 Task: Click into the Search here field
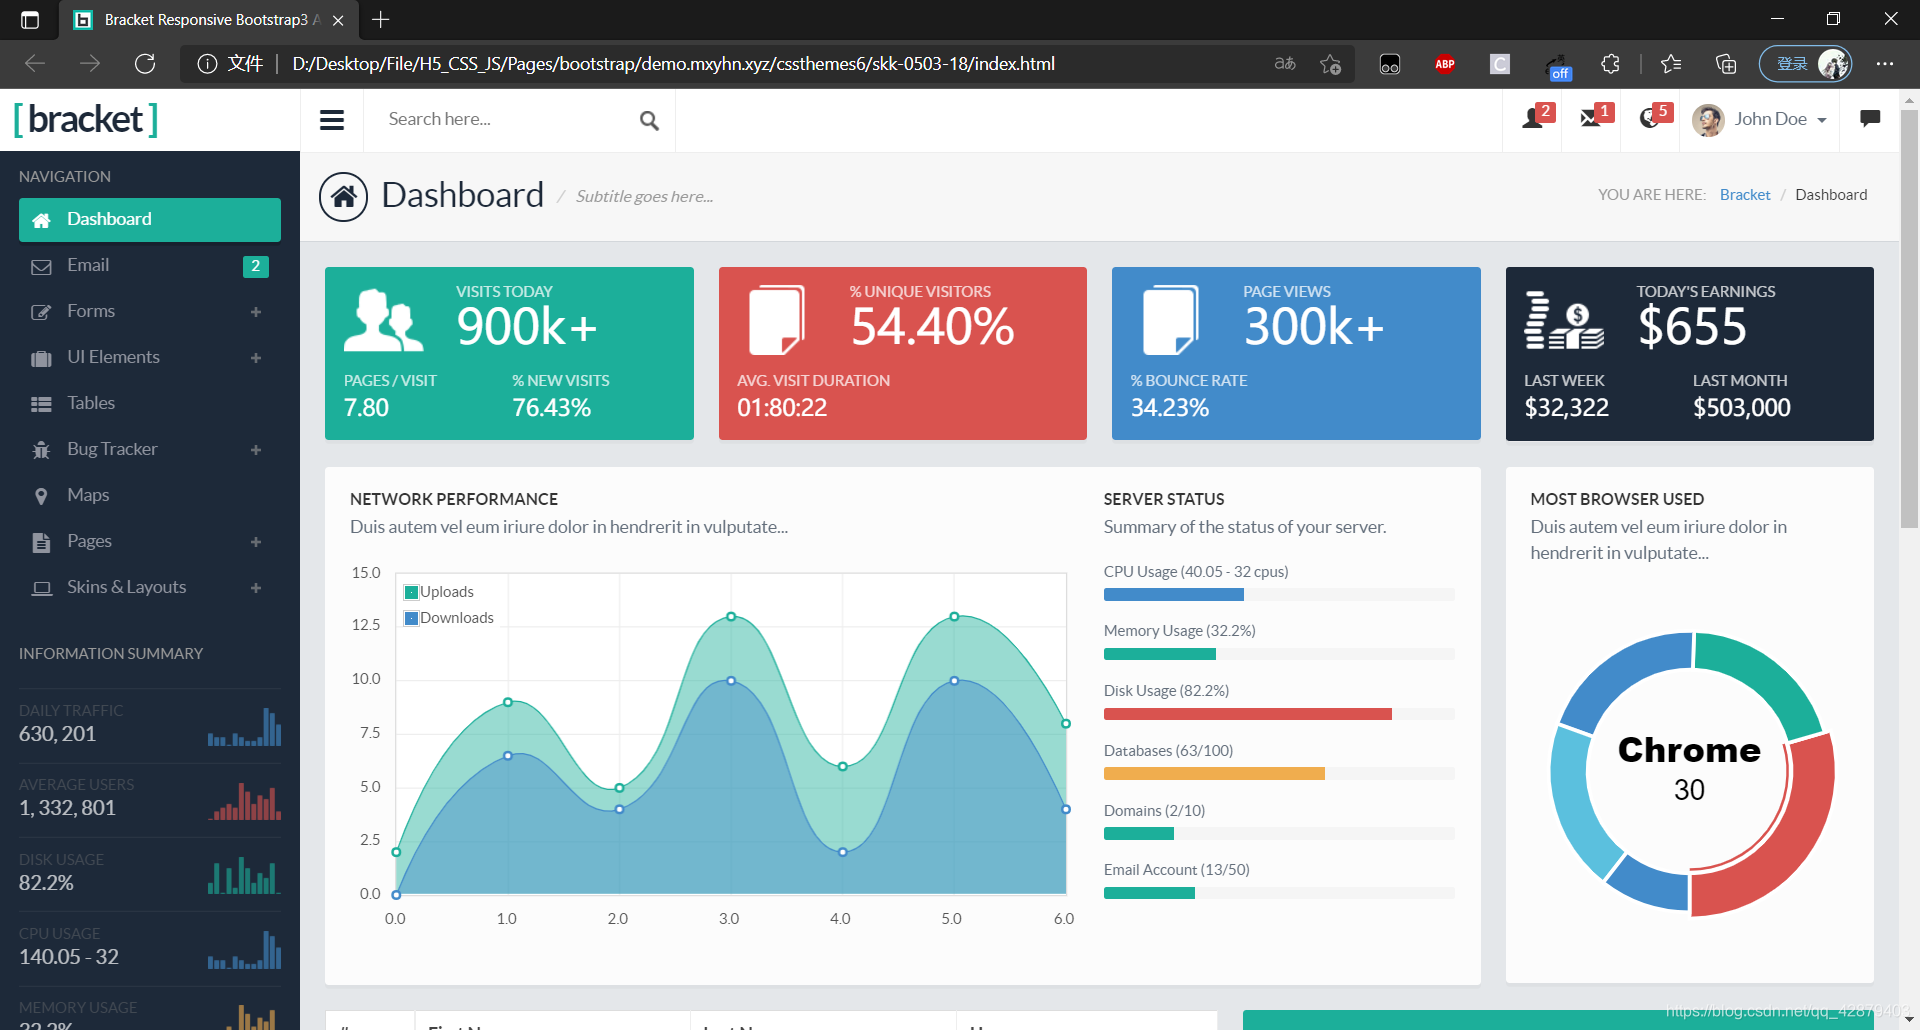(505, 120)
